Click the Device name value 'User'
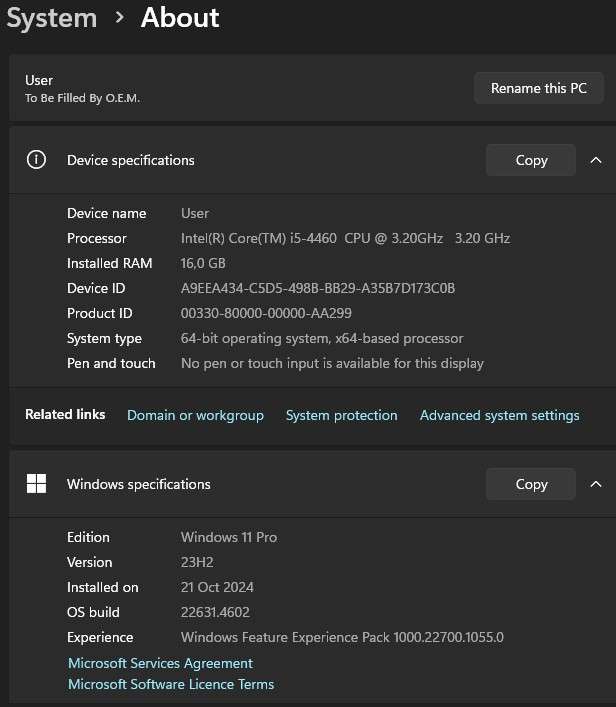This screenshot has height=707, width=616. pos(195,213)
